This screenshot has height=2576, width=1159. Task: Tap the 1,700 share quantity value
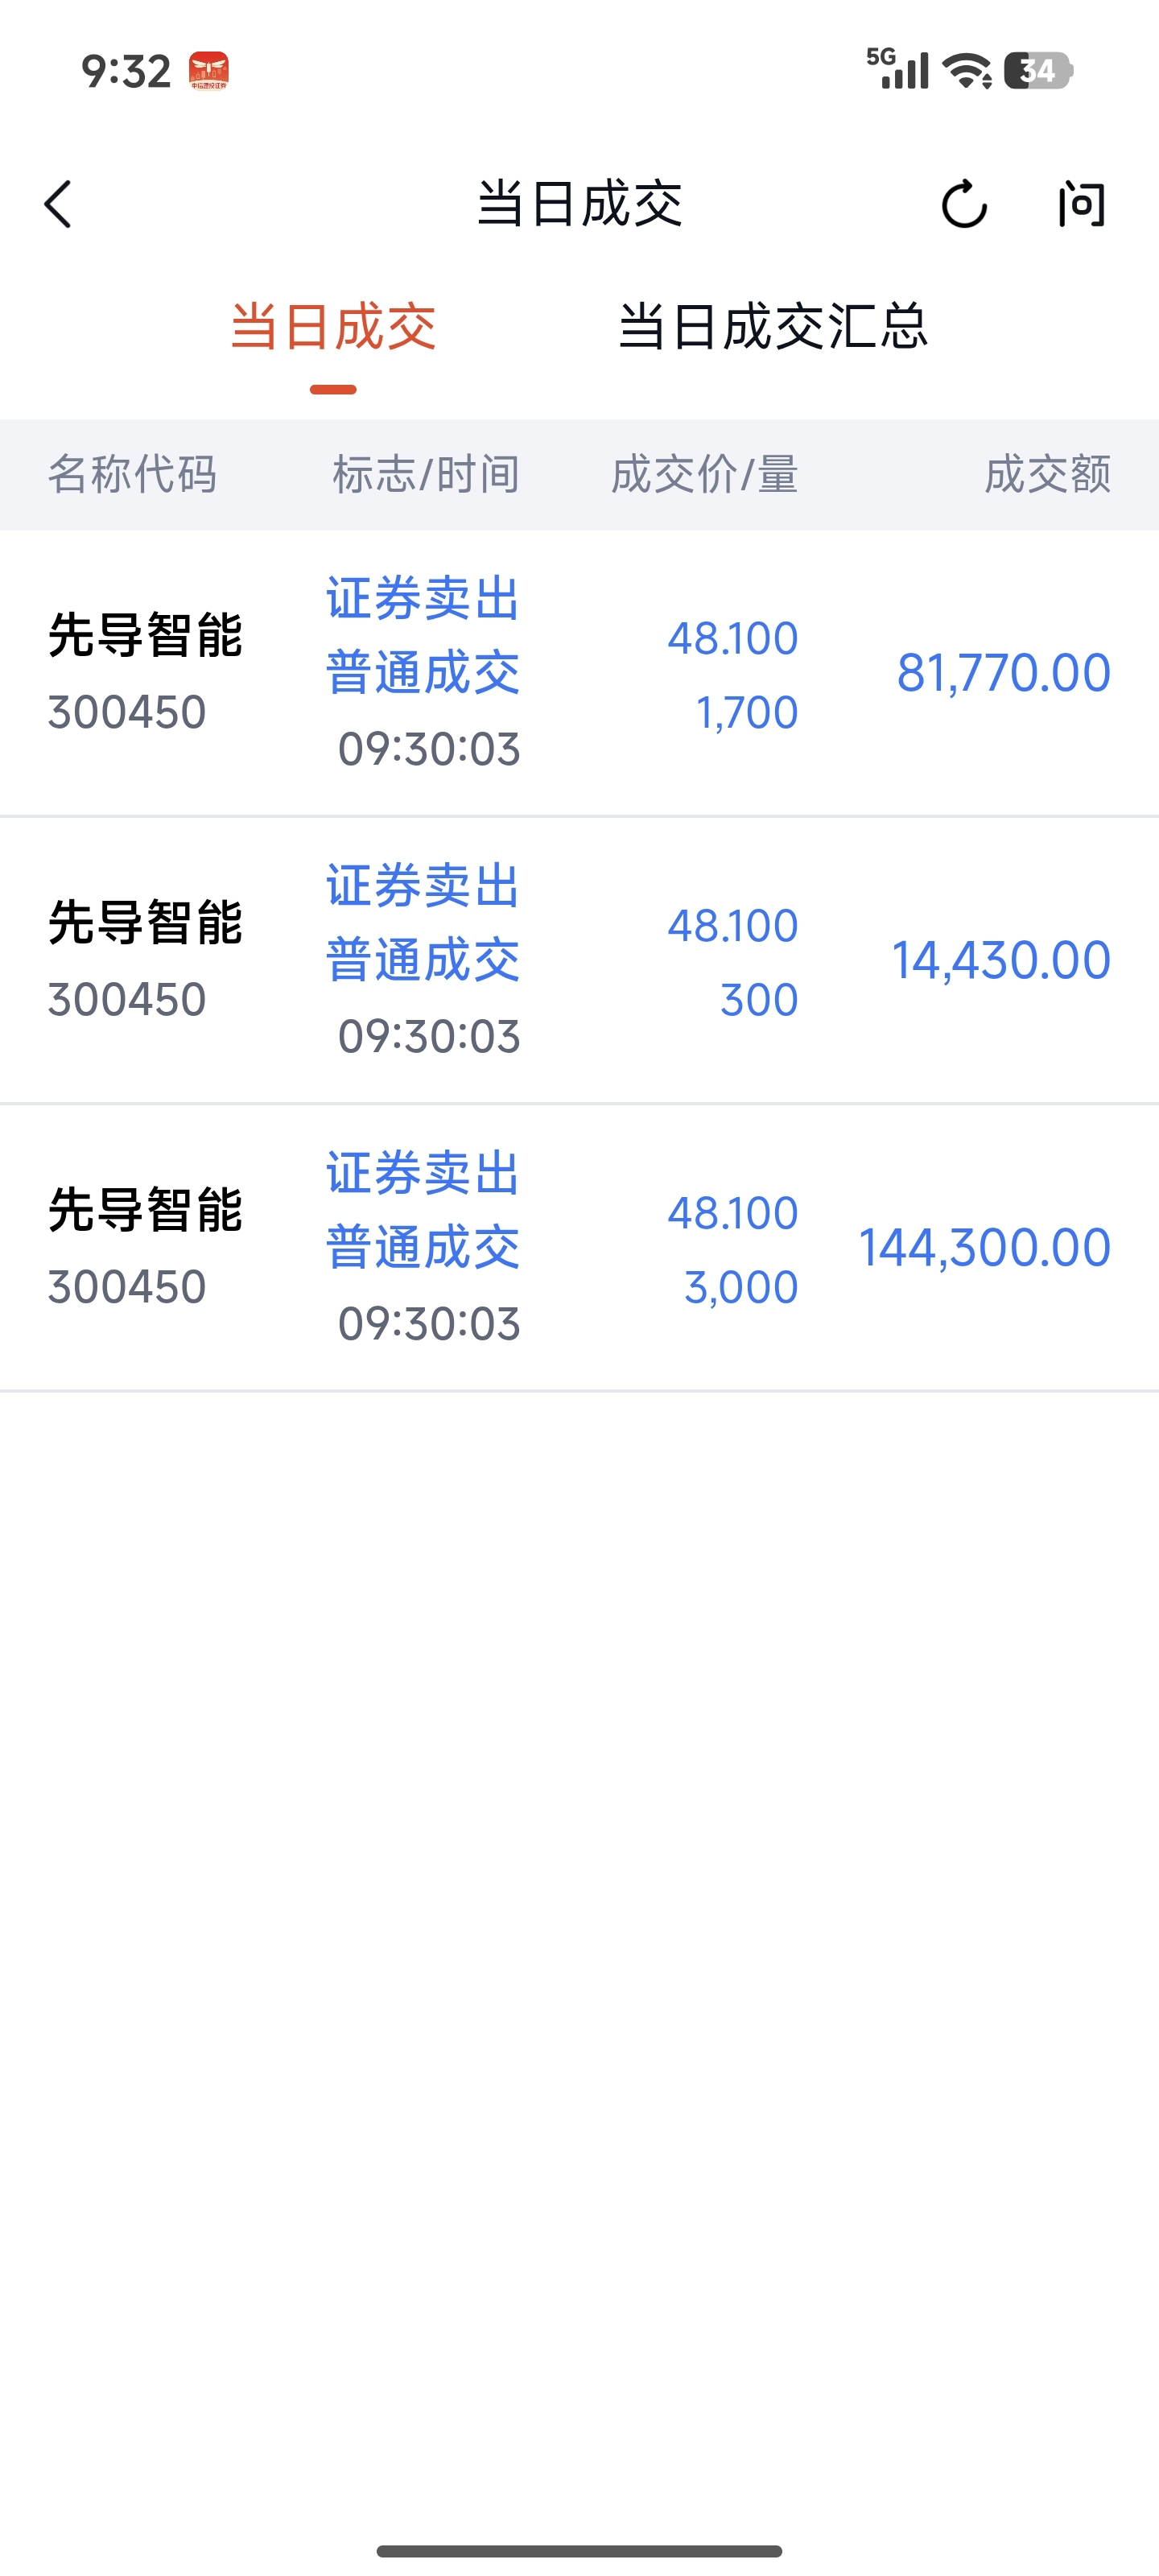pyautogui.click(x=746, y=712)
